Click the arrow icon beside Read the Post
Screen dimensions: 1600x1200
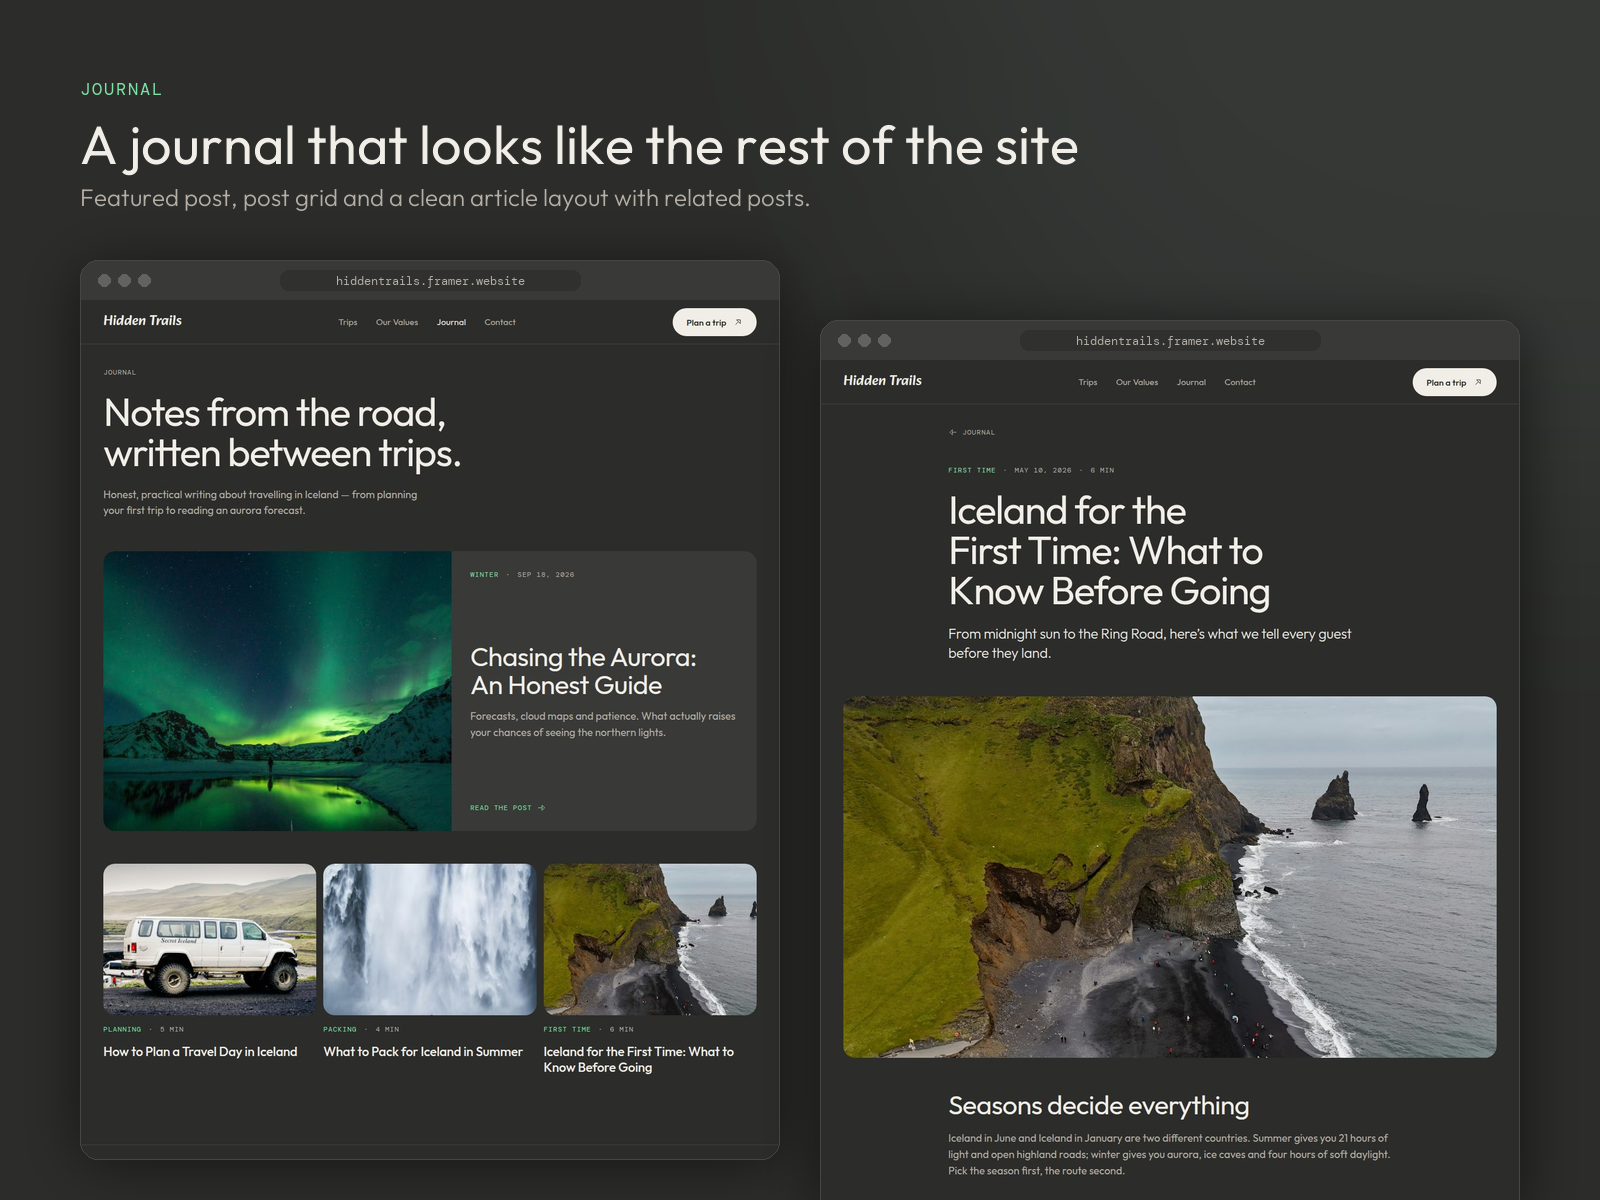coord(541,808)
